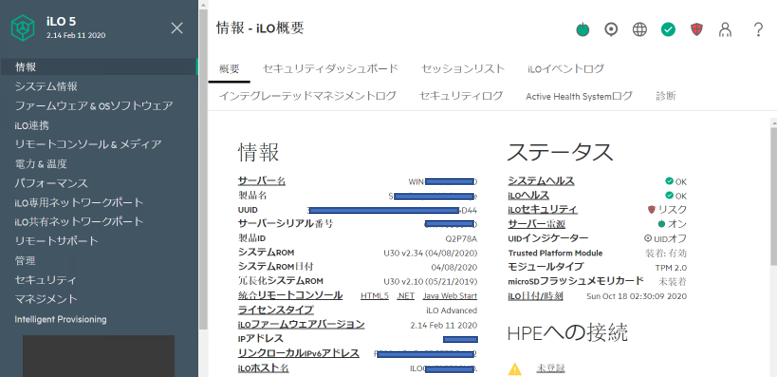
Task: Click the ライセンスタイプ link
Action: tap(276, 310)
